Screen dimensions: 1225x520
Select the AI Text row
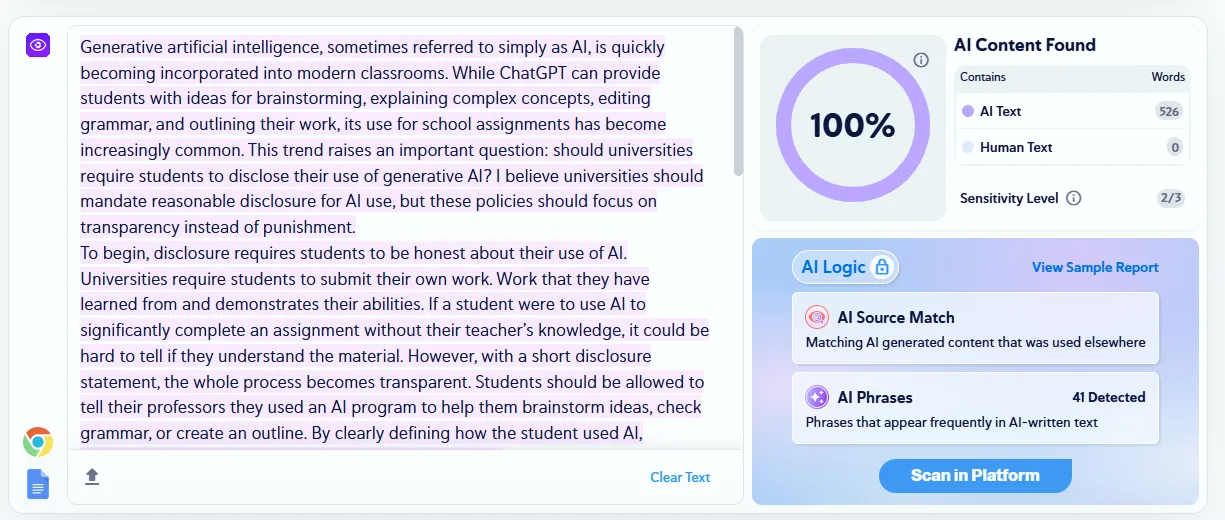pos(1072,111)
